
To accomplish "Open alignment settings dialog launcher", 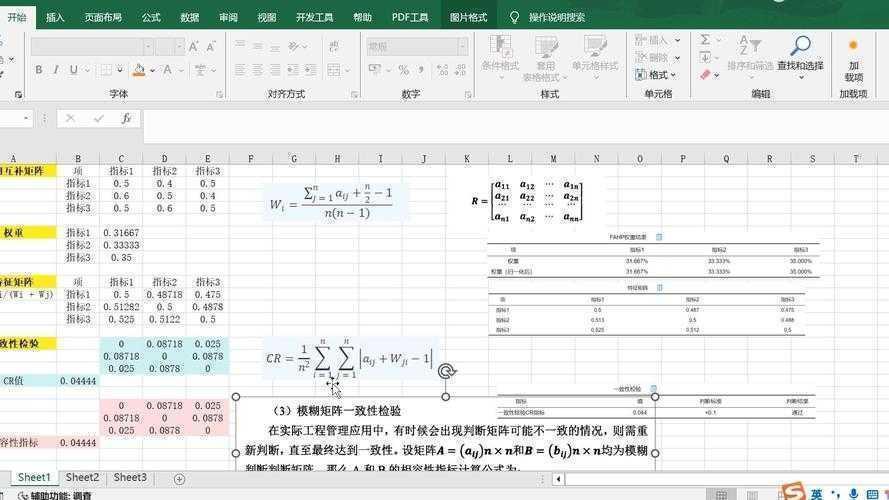I will click(354, 95).
